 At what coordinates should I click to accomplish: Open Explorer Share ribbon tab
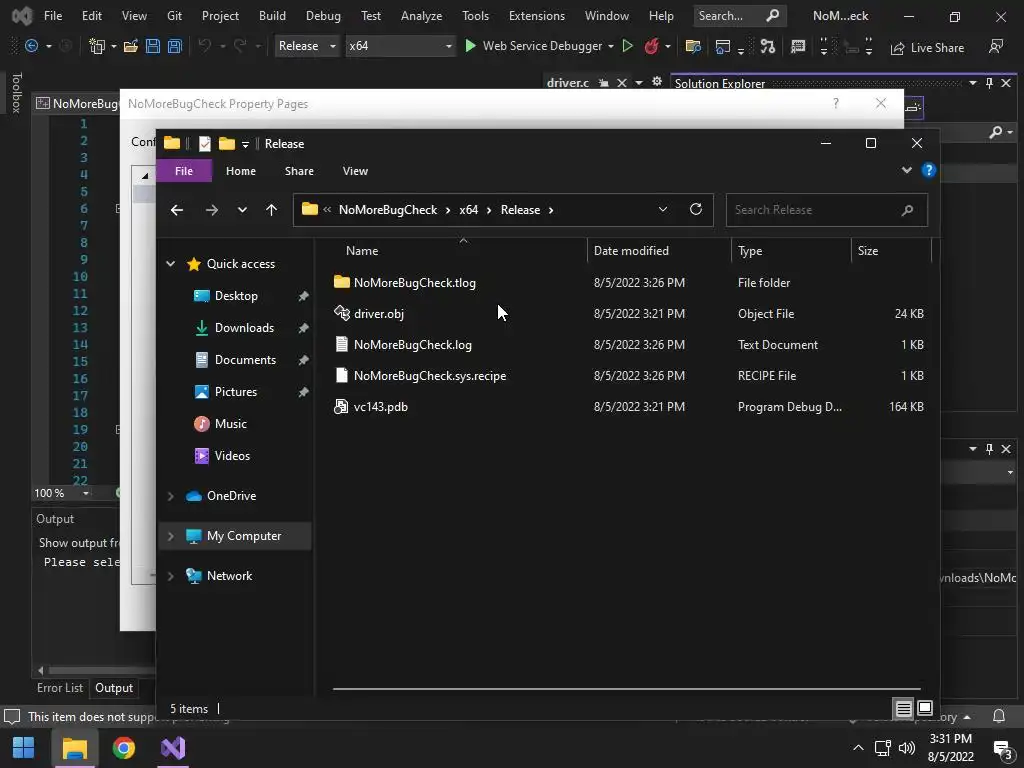click(299, 170)
